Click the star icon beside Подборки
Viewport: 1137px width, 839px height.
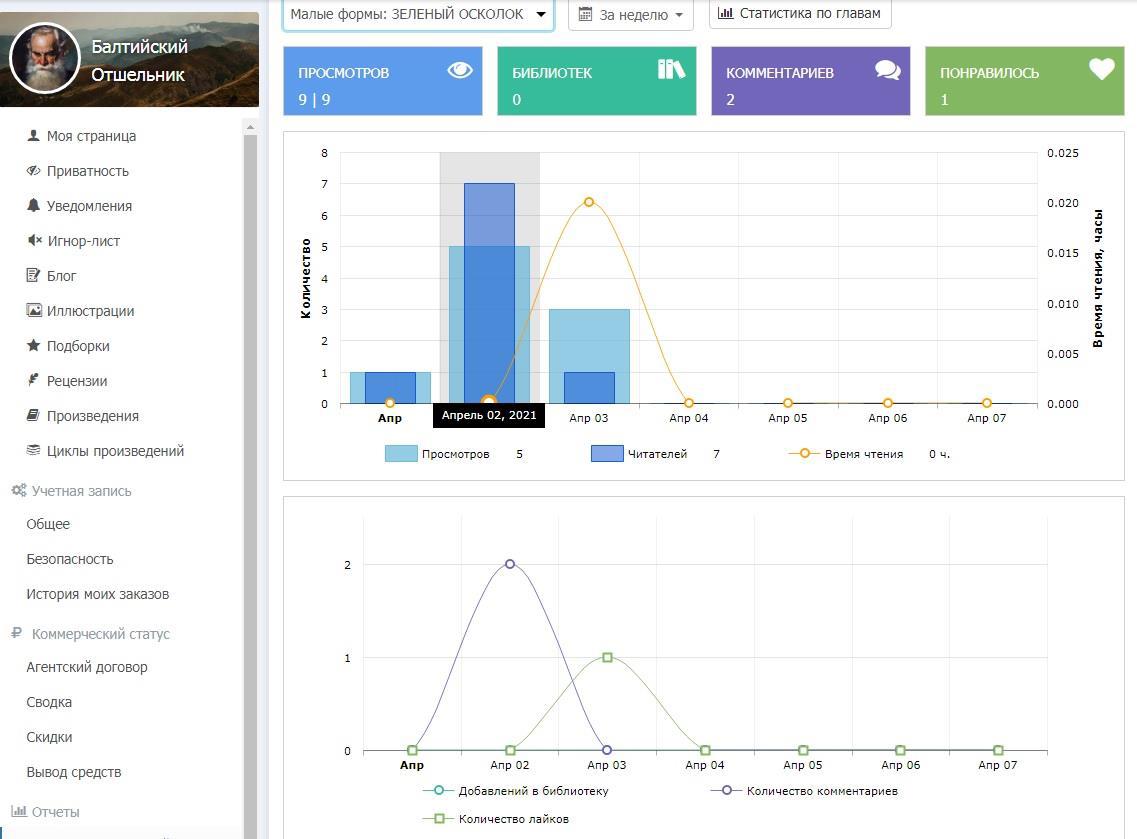pos(33,345)
